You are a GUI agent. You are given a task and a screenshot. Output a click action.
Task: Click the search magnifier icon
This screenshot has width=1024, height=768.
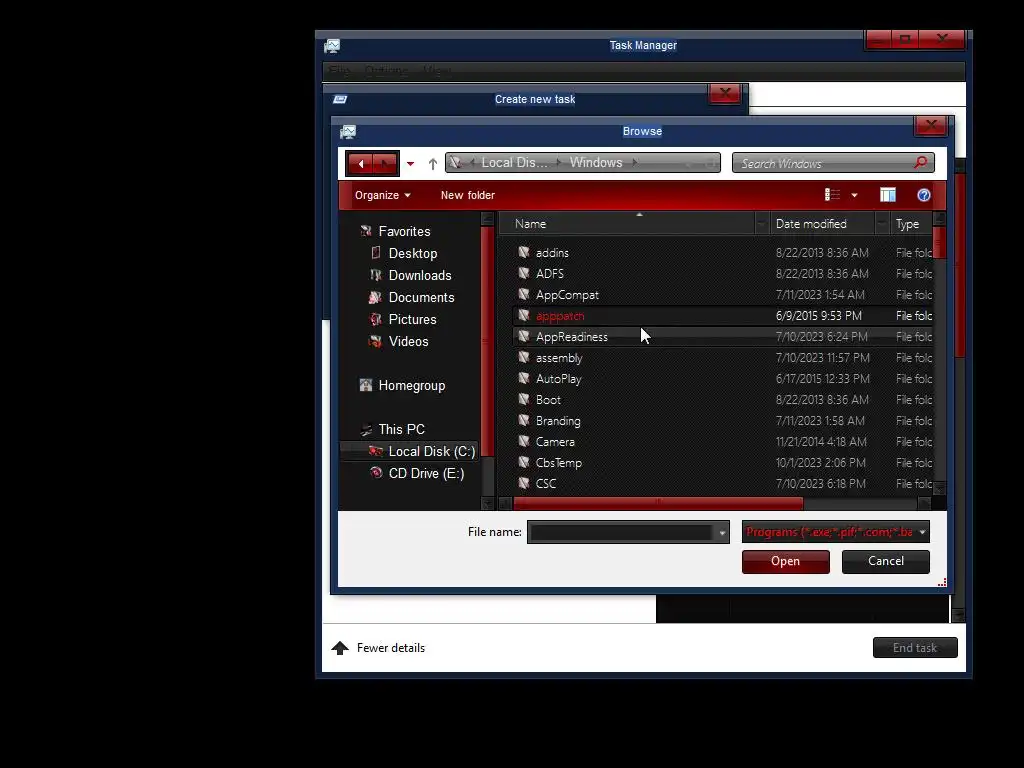pyautogui.click(x=921, y=162)
